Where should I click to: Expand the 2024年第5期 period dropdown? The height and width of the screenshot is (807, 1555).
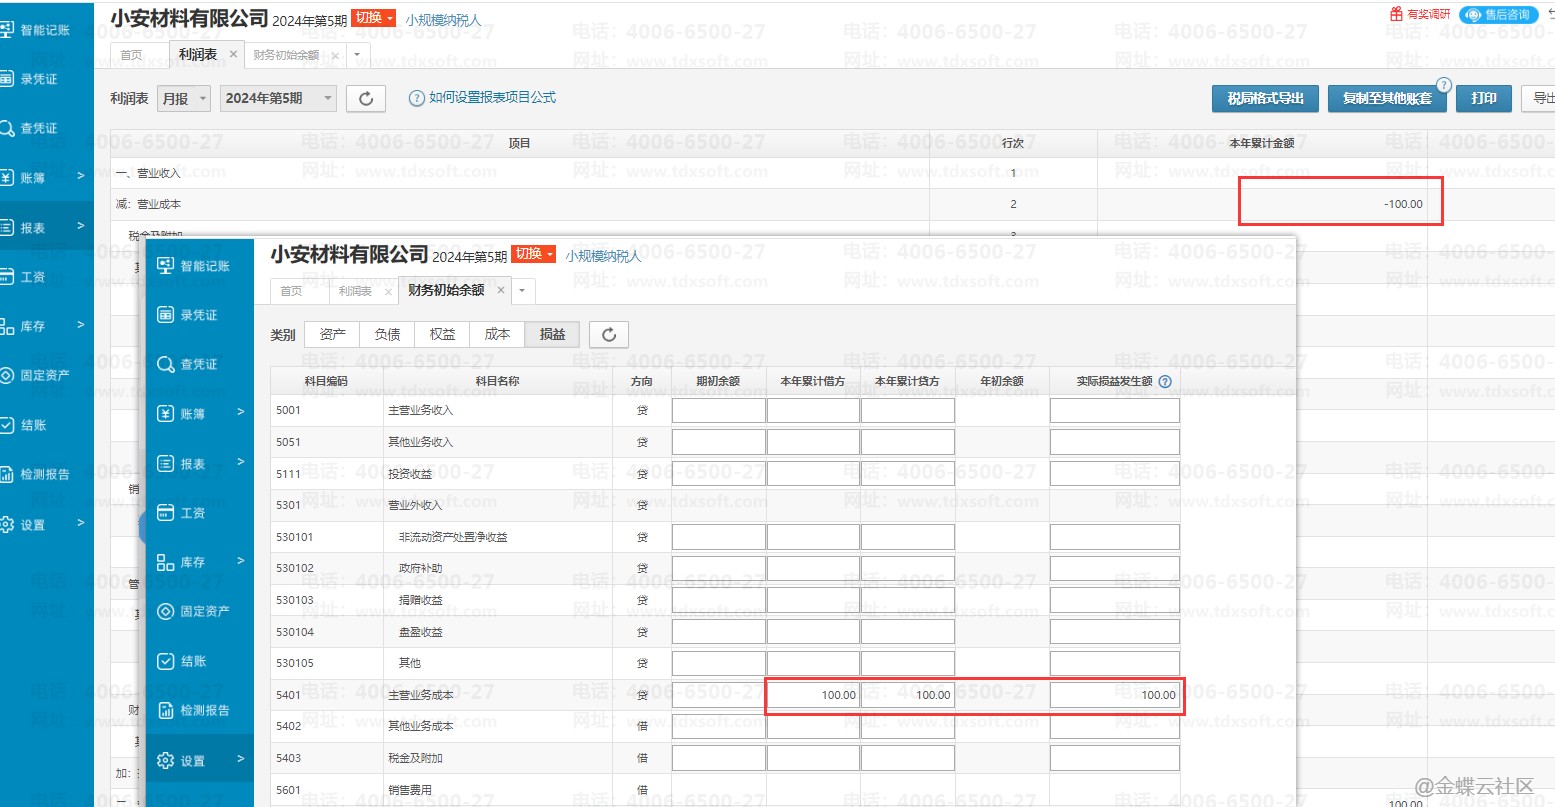278,98
